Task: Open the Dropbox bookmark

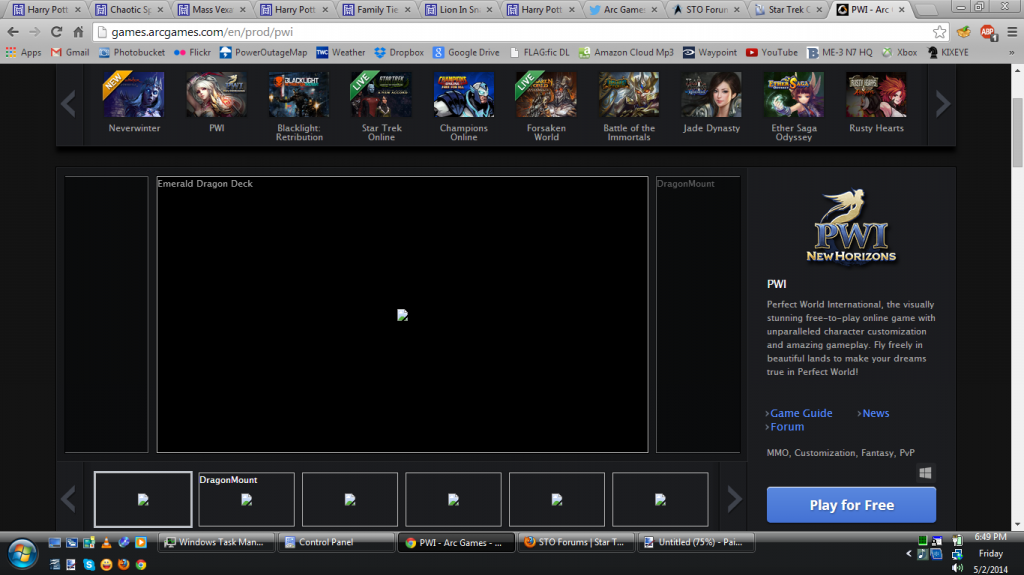Action: 399,52
